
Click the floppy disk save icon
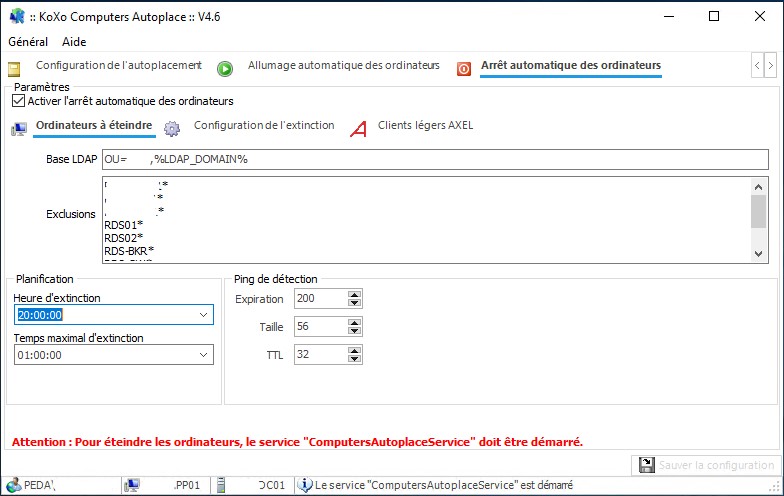coord(646,465)
